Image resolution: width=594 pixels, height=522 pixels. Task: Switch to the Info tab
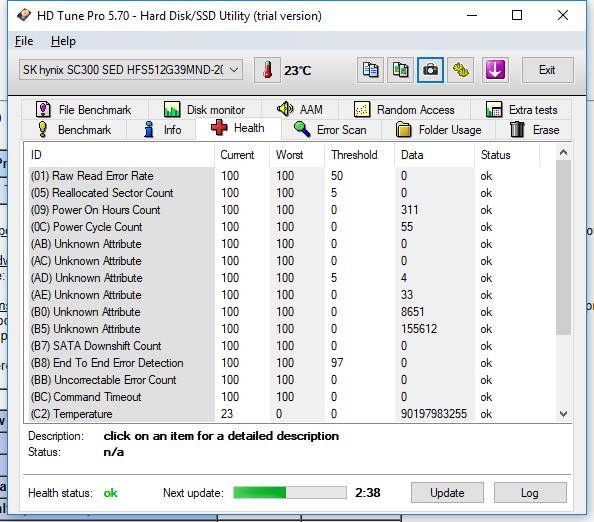pyautogui.click(x=162, y=130)
